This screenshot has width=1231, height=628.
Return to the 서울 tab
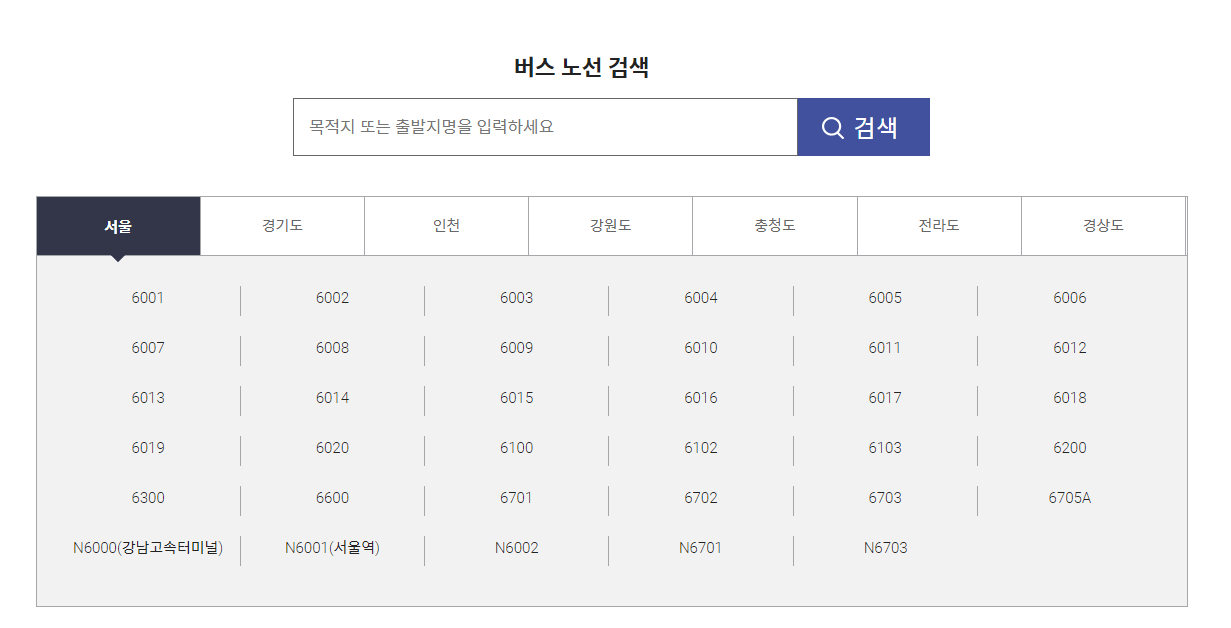tap(119, 226)
